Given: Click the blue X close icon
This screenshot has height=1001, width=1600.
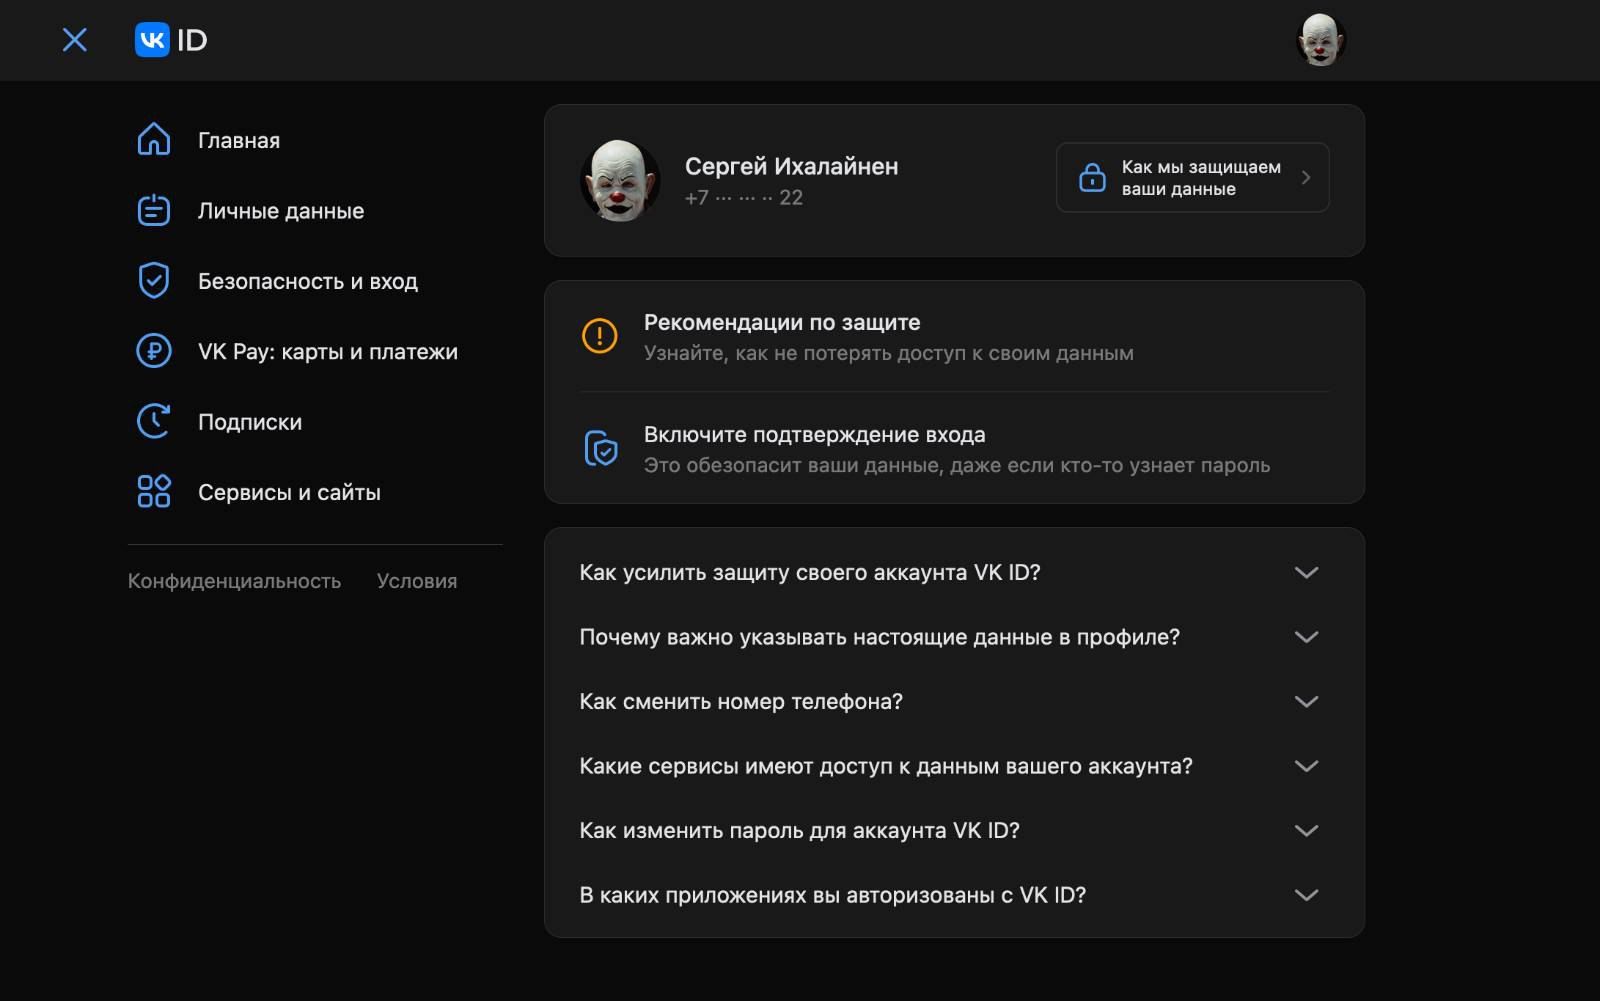Looking at the screenshot, I should click(x=75, y=40).
